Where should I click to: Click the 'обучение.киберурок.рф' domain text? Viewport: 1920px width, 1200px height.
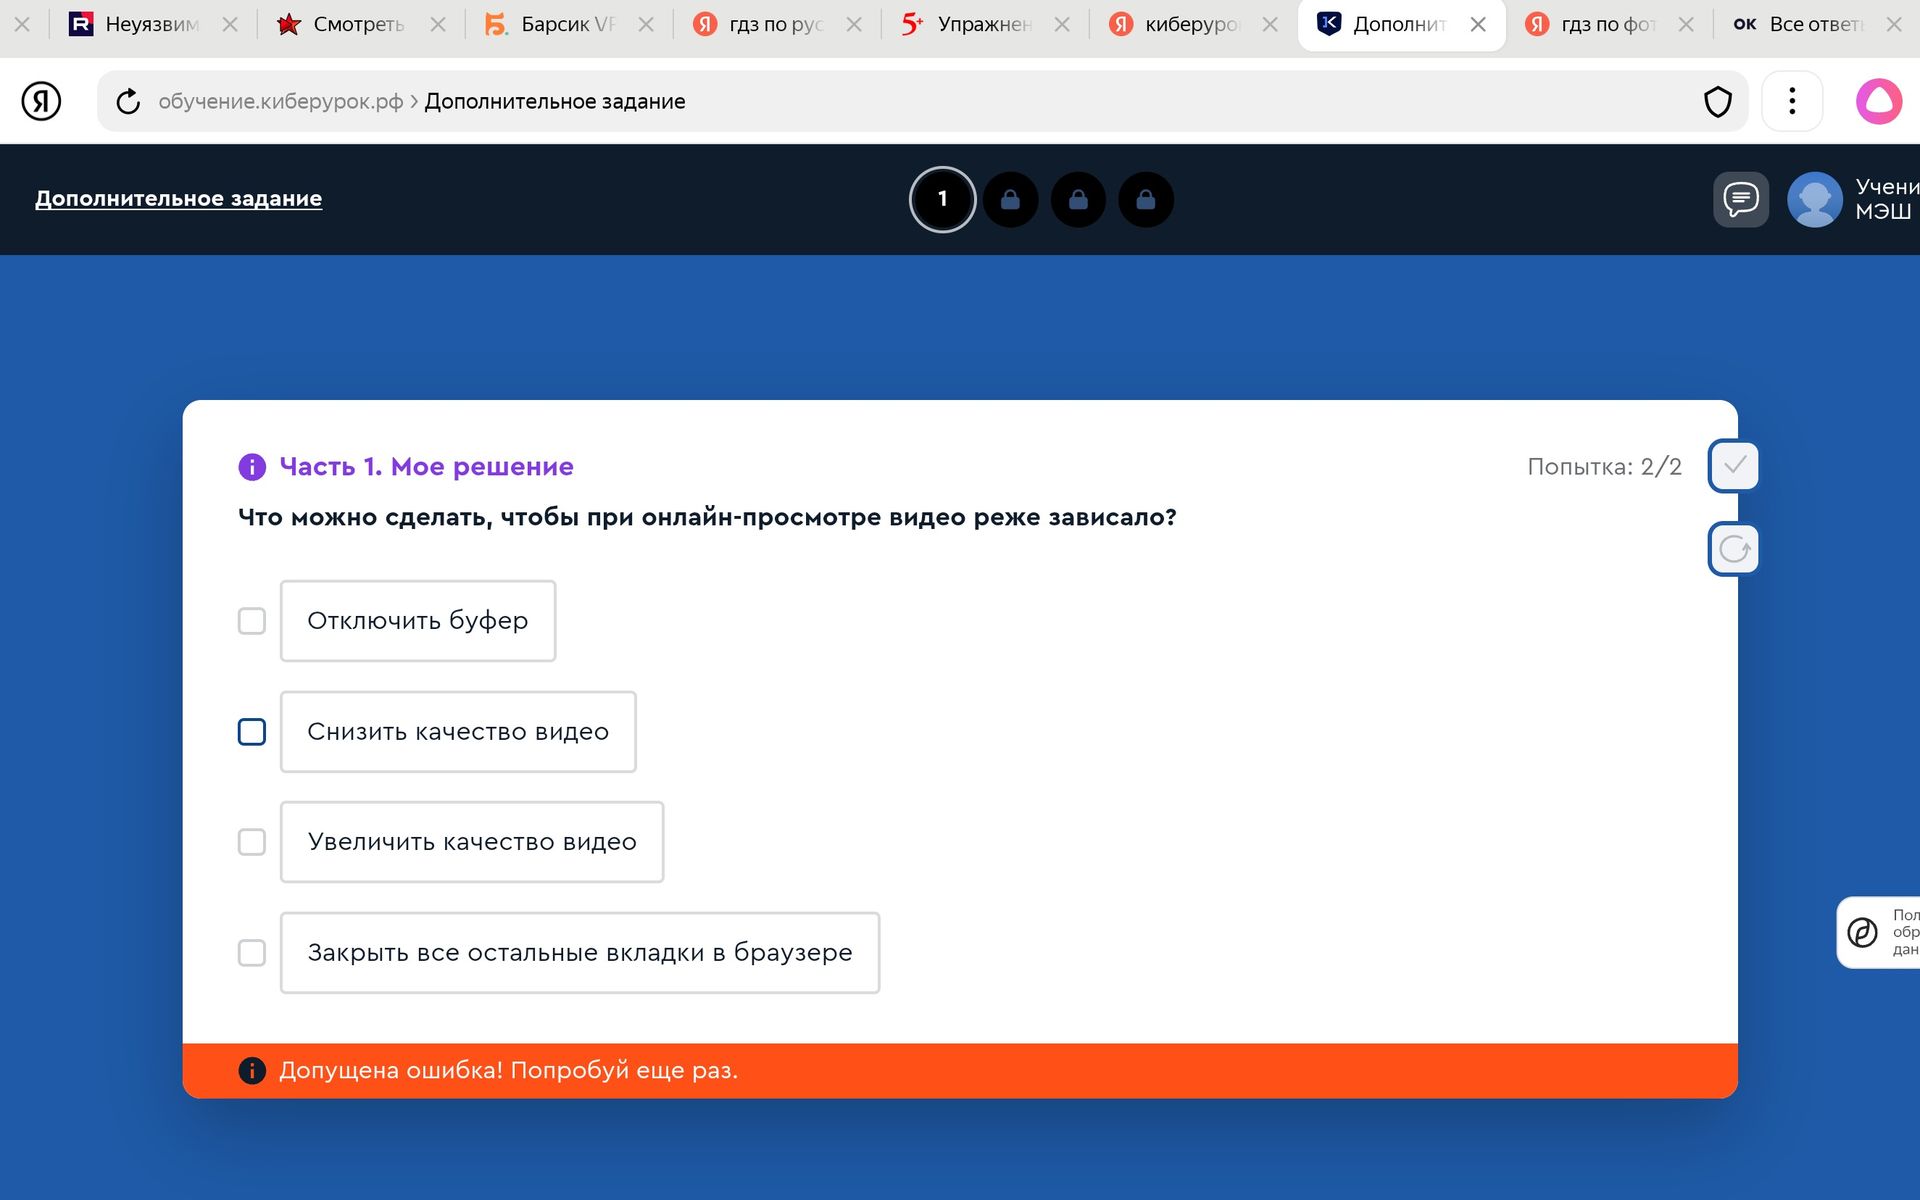pyautogui.click(x=280, y=101)
